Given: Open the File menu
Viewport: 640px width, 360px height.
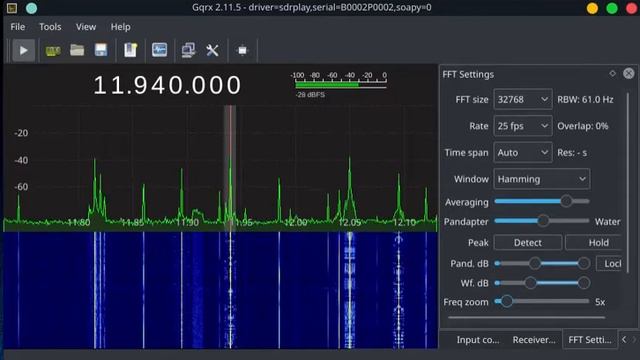Looking at the screenshot, I should click(18, 27).
